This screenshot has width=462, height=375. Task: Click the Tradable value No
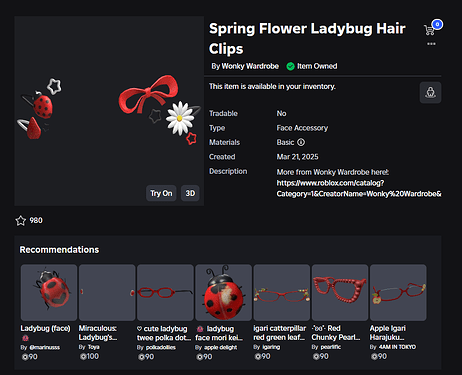(x=281, y=114)
